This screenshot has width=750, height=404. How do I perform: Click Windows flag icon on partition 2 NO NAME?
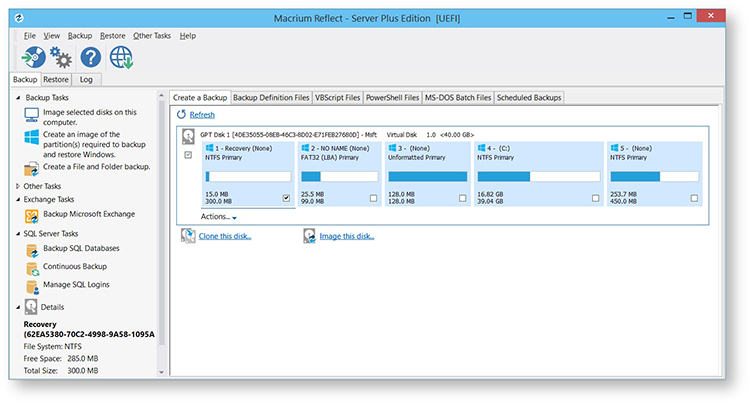pyautogui.click(x=305, y=148)
